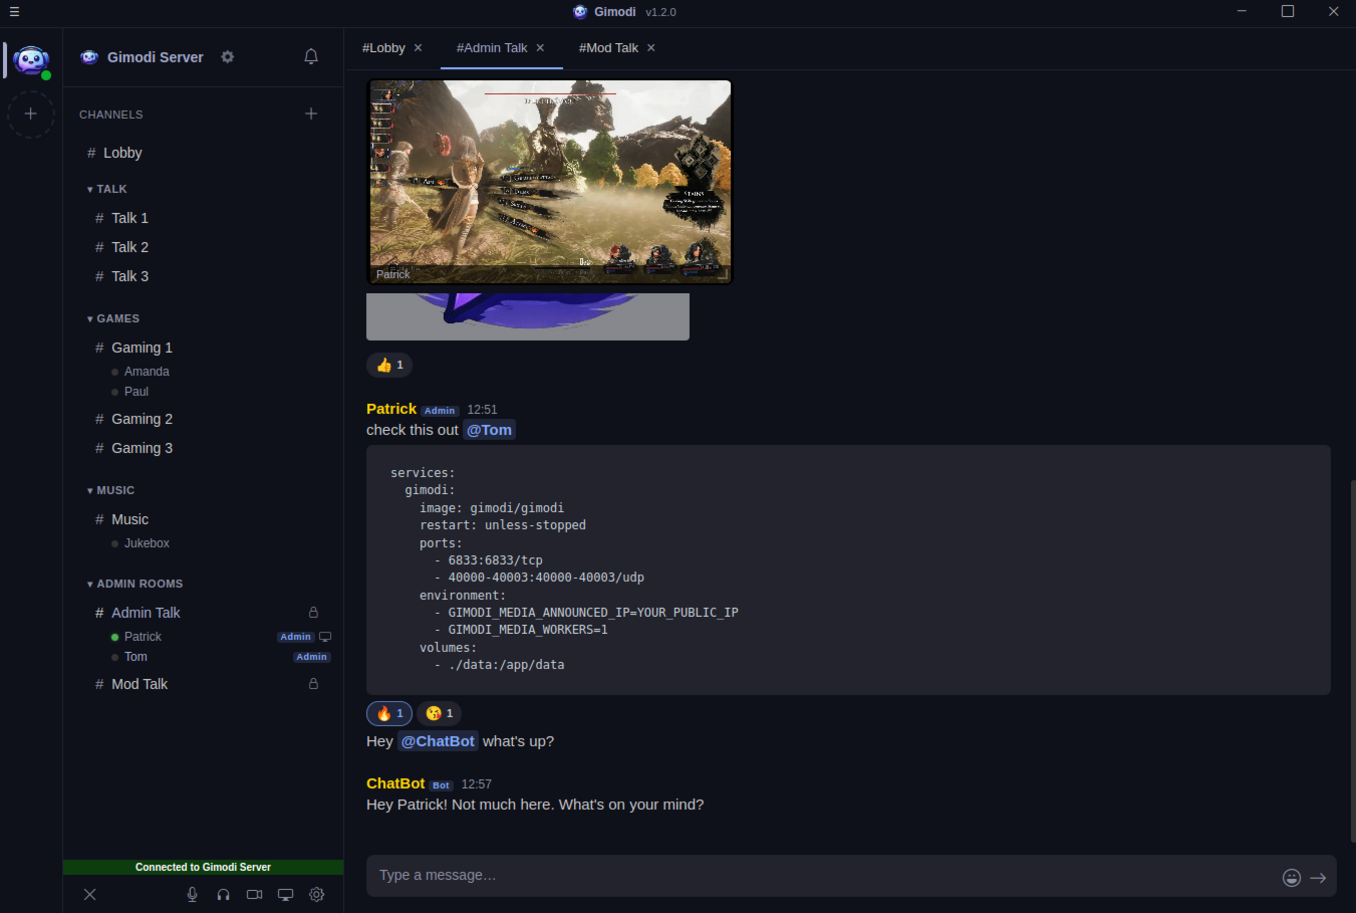Toggle the fire emoji reaction

coord(389,713)
